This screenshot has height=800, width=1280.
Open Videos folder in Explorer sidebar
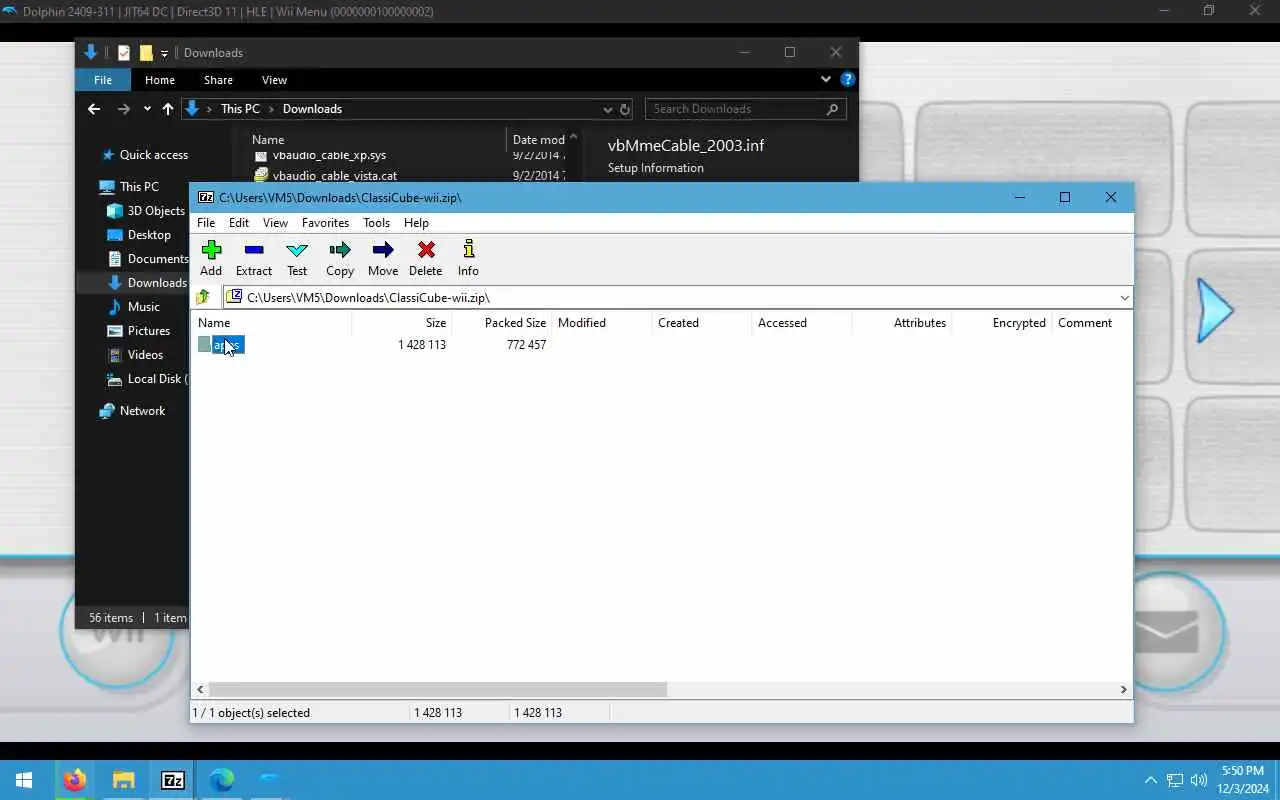tap(136, 355)
